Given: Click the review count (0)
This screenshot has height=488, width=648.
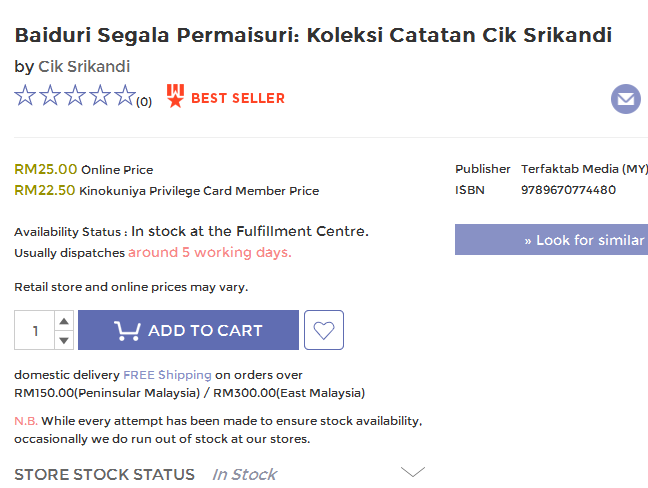Looking at the screenshot, I should [144, 101].
